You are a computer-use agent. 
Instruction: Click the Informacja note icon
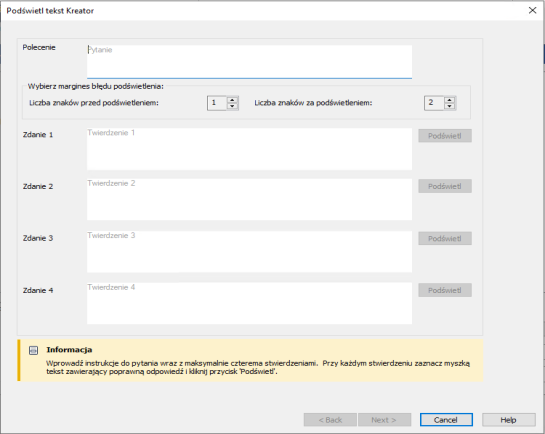pyautogui.click(x=33, y=350)
